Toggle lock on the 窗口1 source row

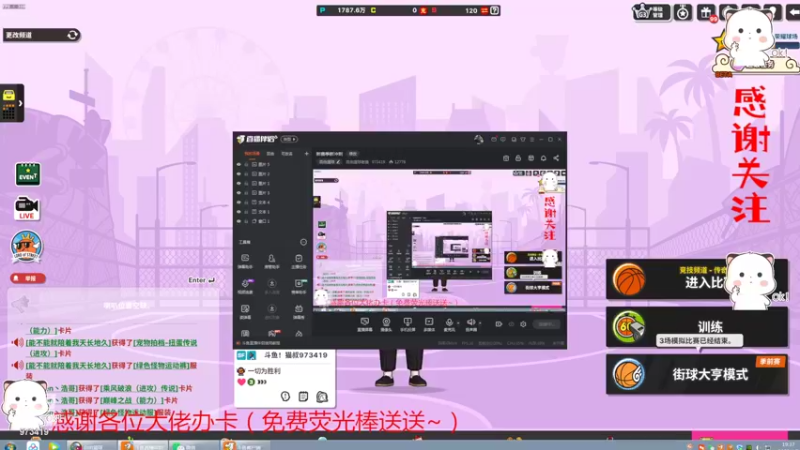coord(246,221)
